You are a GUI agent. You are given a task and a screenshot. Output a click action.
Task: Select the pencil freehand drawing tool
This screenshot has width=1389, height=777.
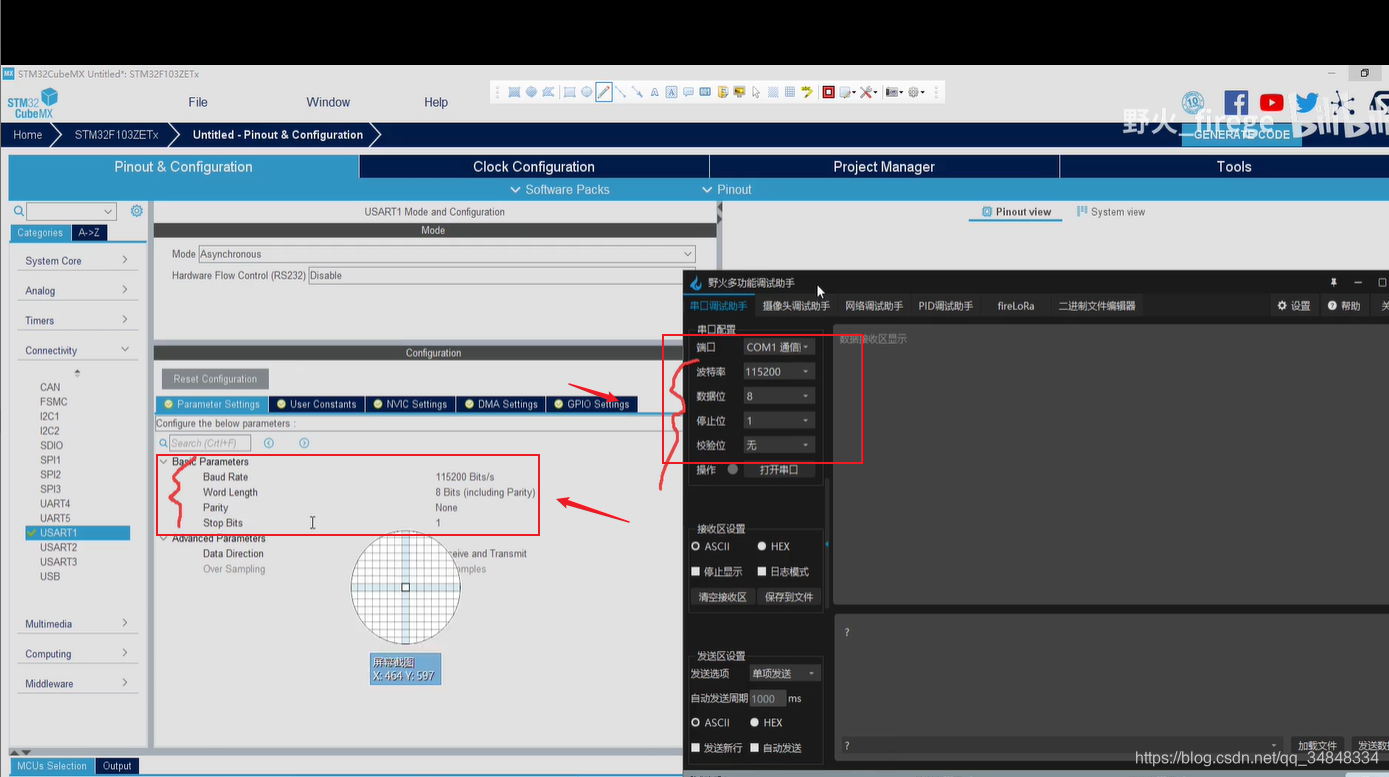tap(604, 92)
